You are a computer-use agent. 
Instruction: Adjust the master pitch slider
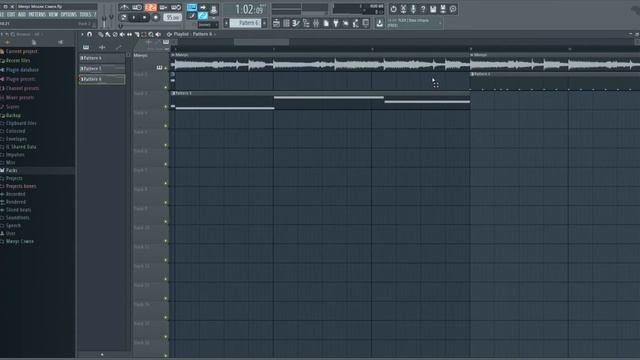(111, 16)
